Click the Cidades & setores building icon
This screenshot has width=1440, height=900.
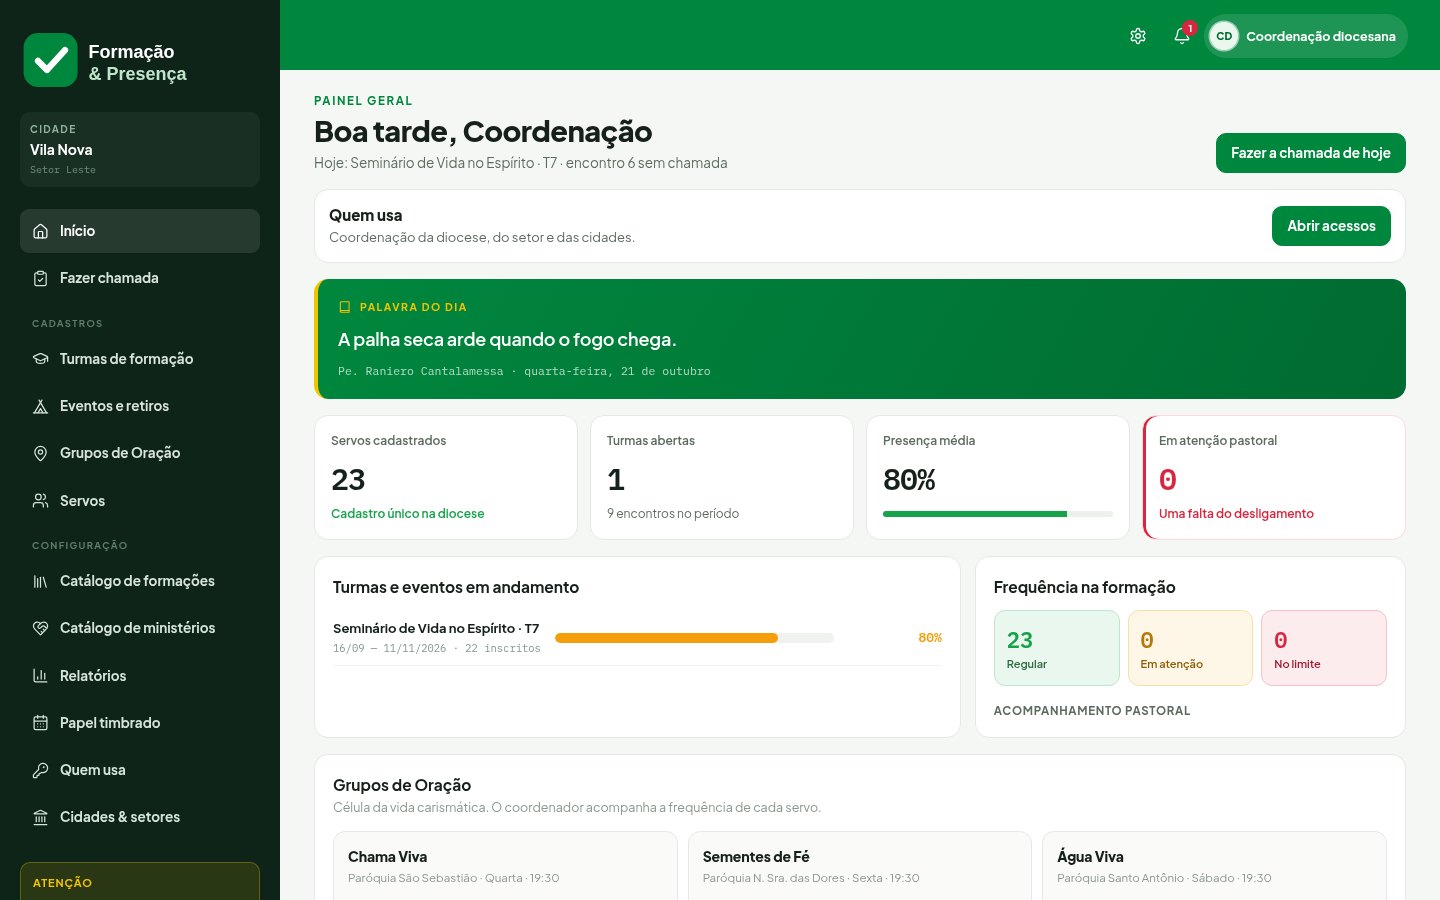tap(41, 817)
